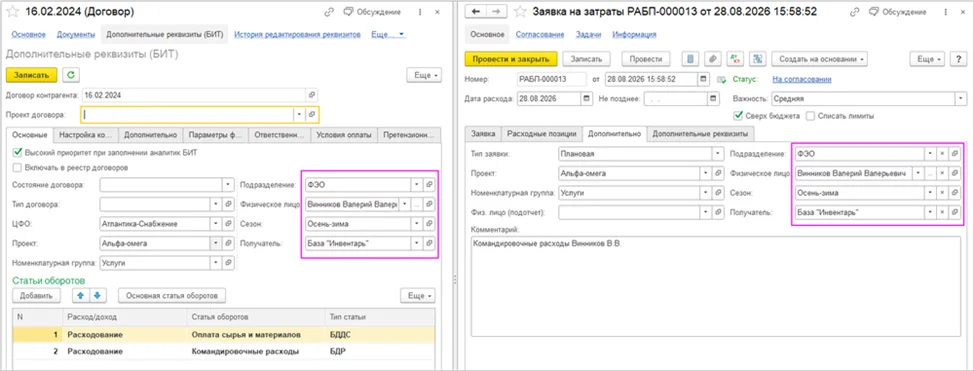Click the structure icon before Создать на основании
974x371 pixels.
pos(758,59)
